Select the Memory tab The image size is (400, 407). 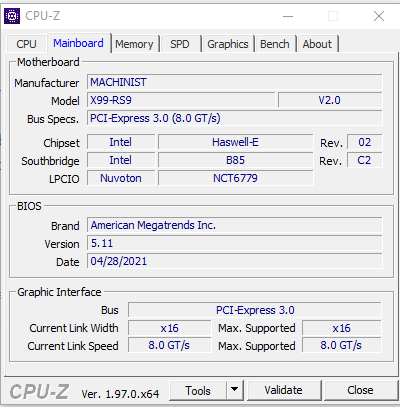pos(134,44)
